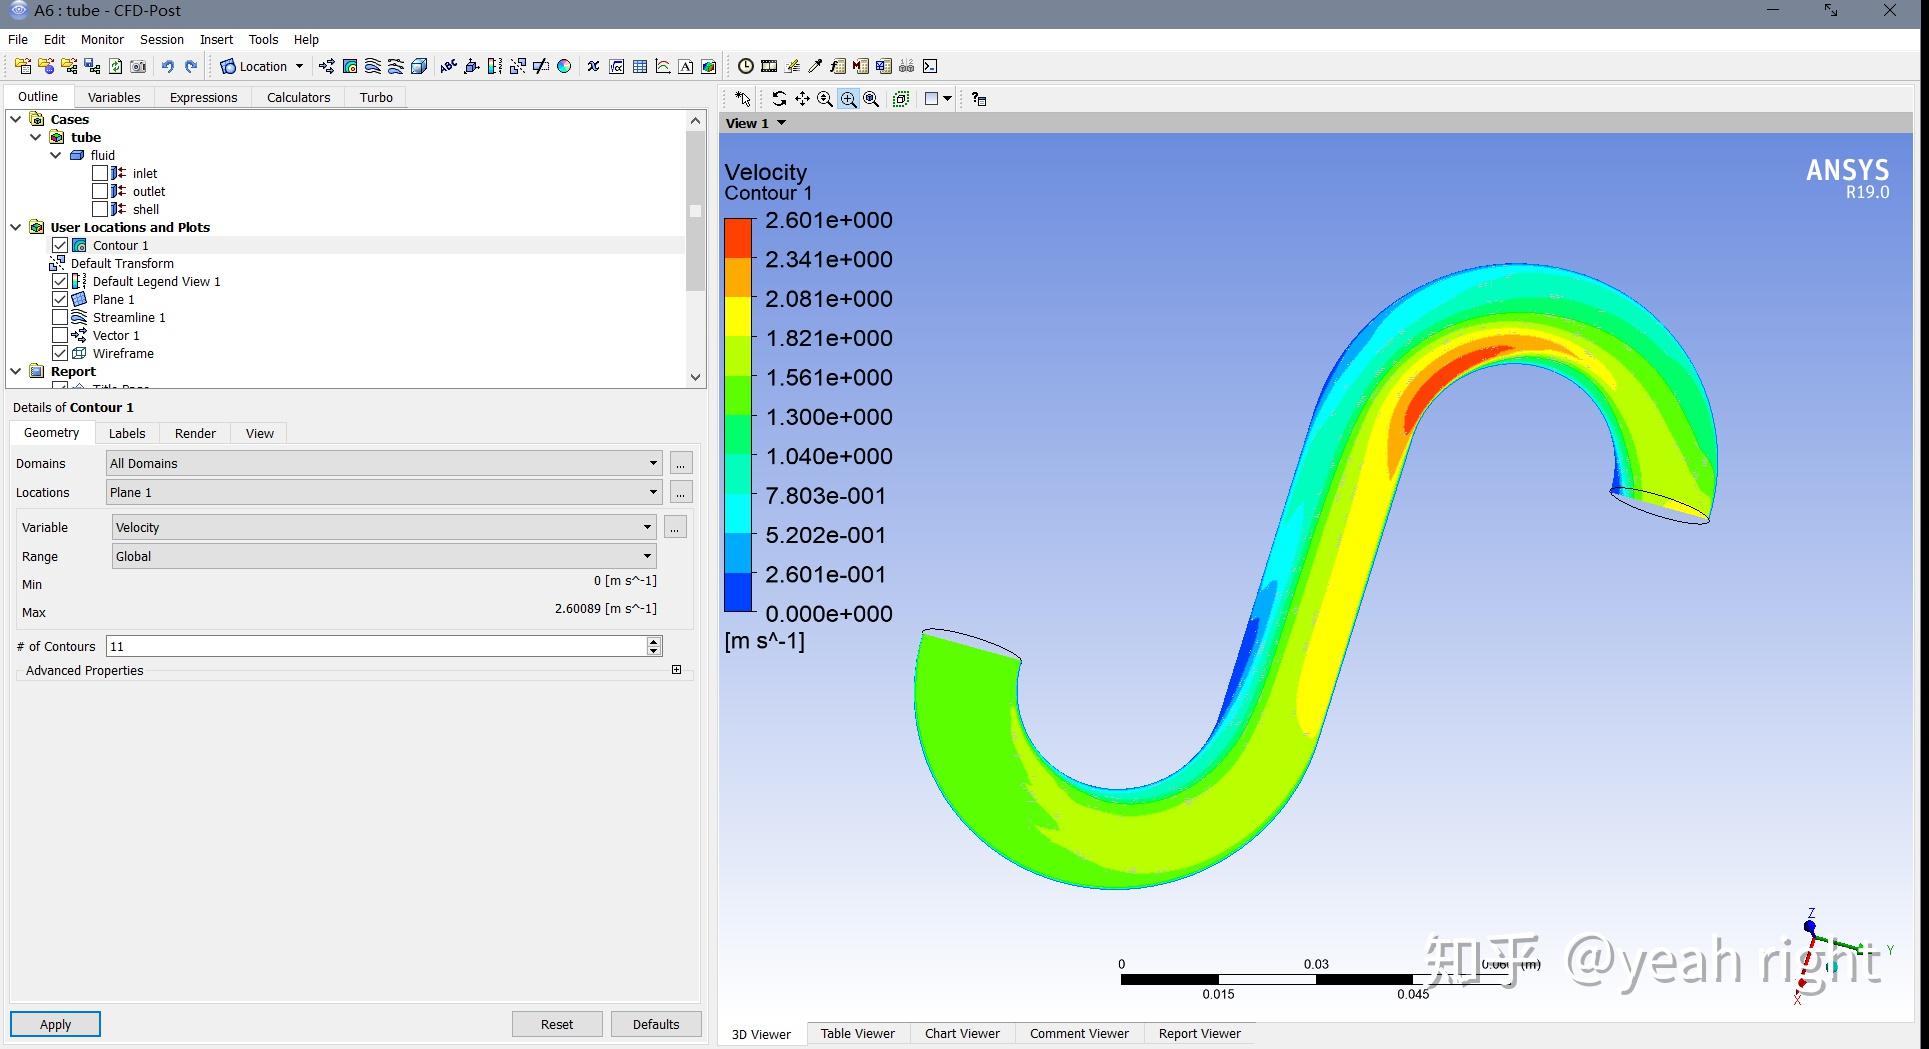This screenshot has height=1049, width=1929.
Task: Enable the Streamline 1 checkbox
Action: [x=60, y=318]
